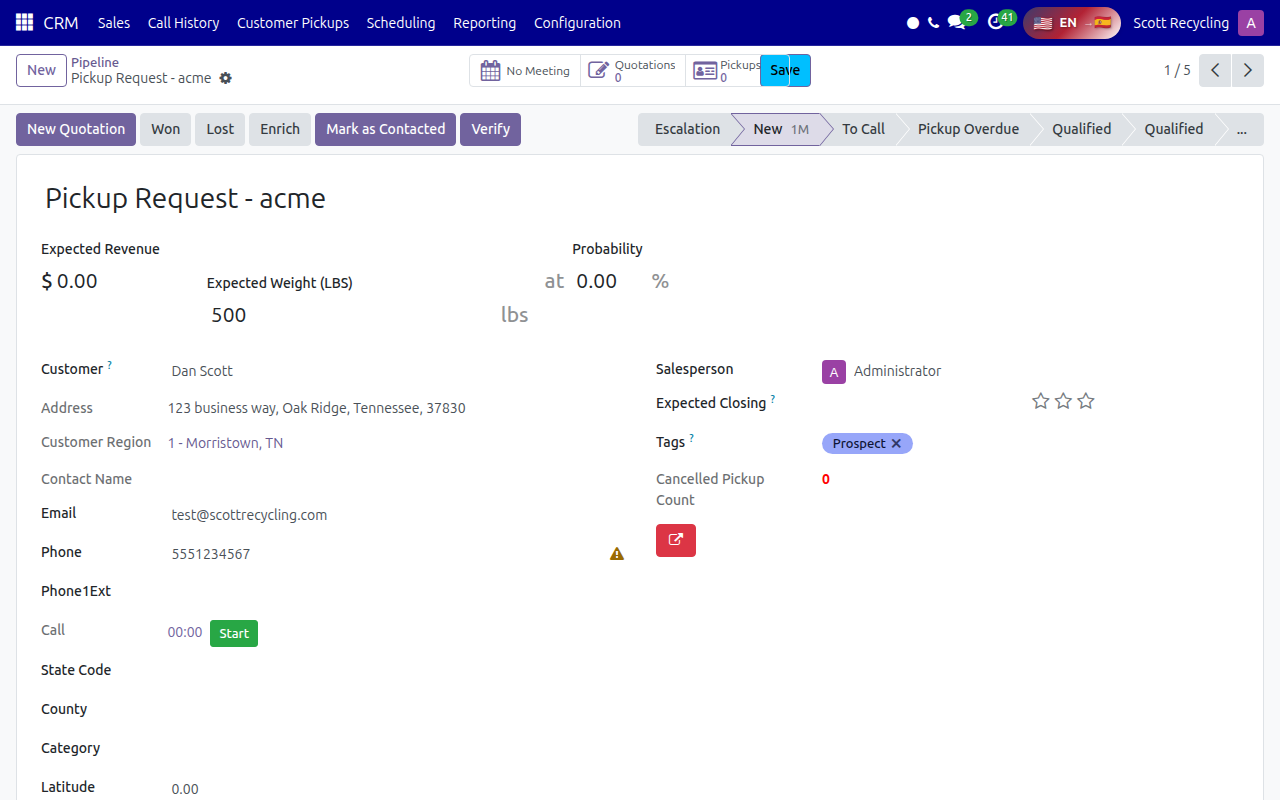Screen dimensions: 1280x800
Task: Edit the Expected Weight value 500
Action: (350, 315)
